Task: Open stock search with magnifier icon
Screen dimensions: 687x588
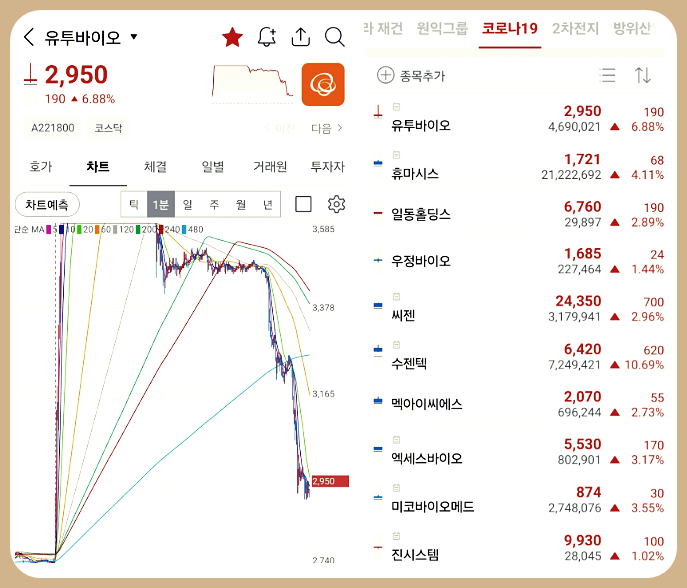Action: click(x=335, y=37)
